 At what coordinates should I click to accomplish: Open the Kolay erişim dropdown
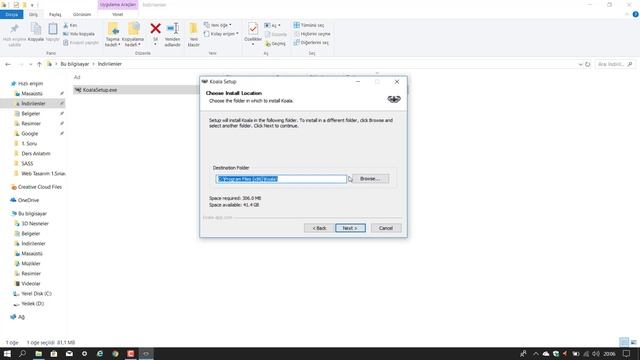221,34
